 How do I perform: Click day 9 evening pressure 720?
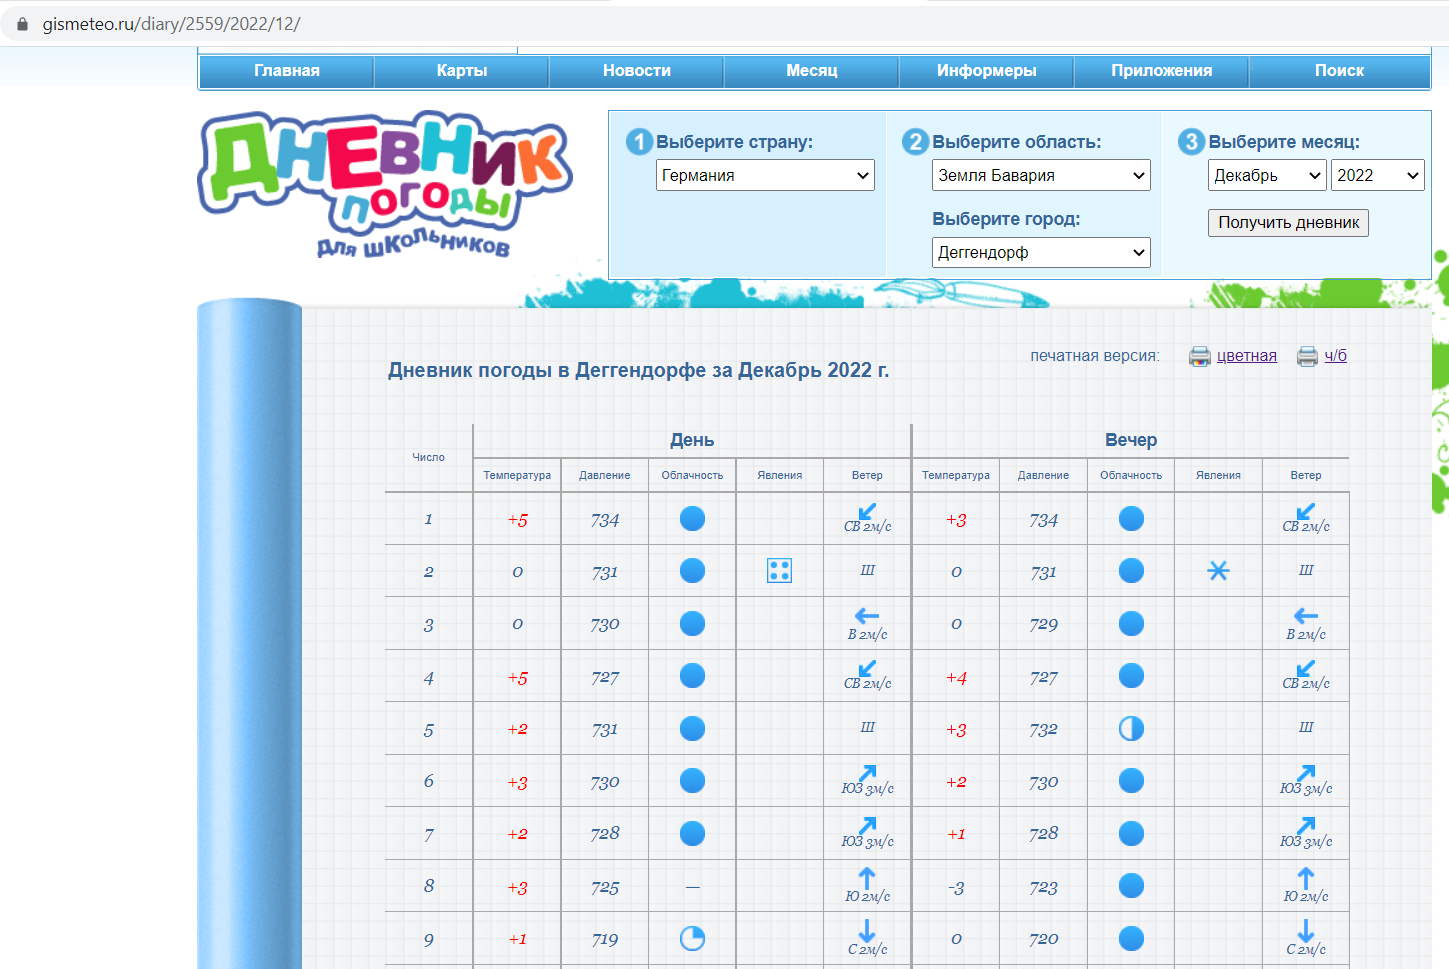click(1043, 939)
